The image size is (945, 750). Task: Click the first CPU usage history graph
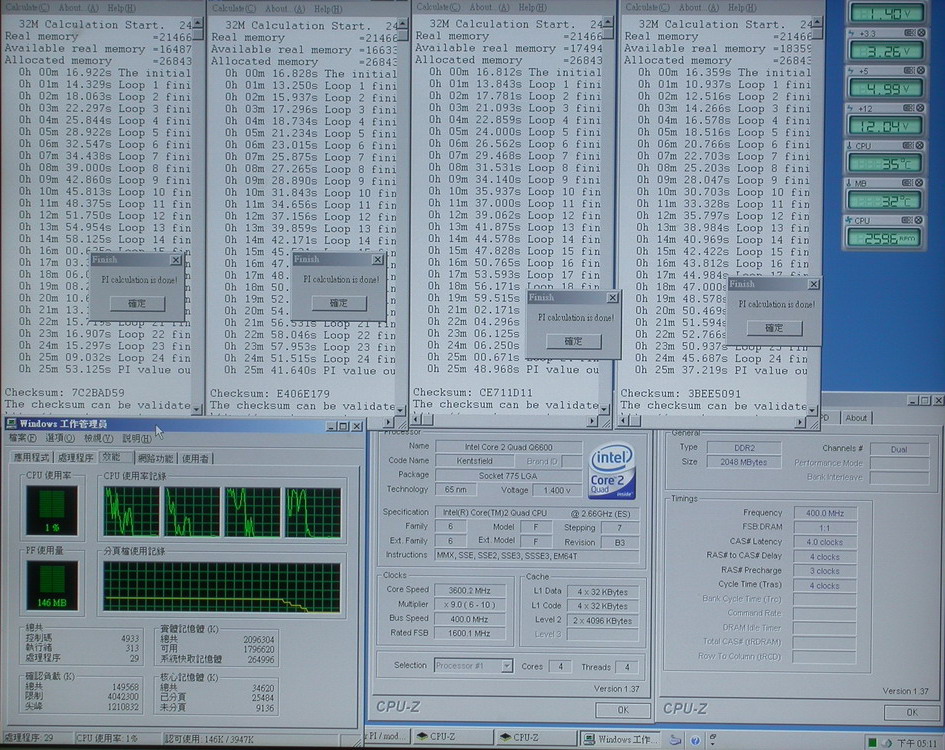click(x=131, y=511)
